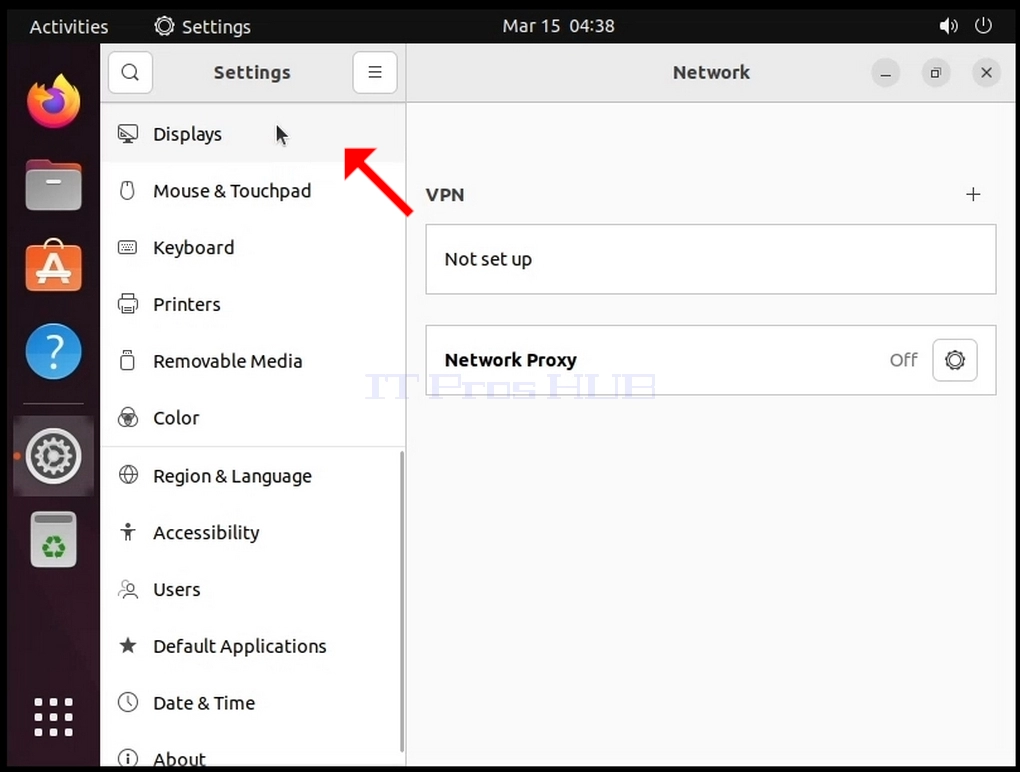
Task: Open the Settings hamburger menu
Action: click(375, 72)
